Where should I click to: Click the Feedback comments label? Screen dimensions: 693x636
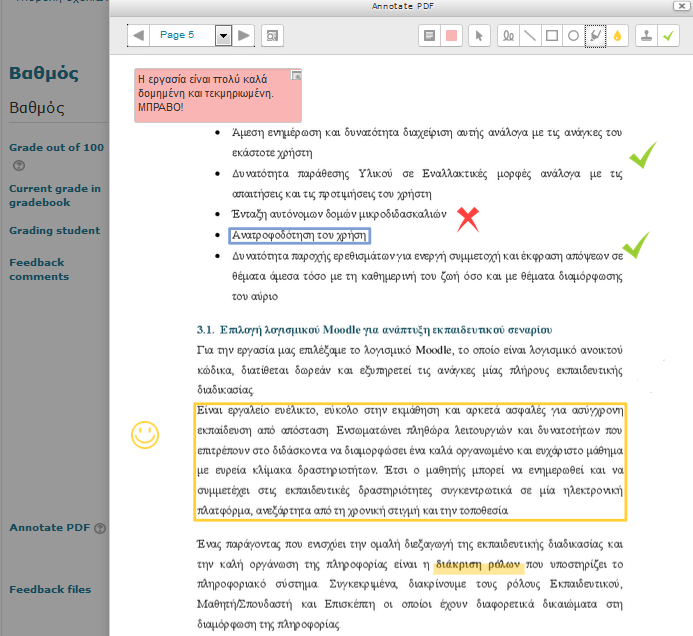pos(39,269)
